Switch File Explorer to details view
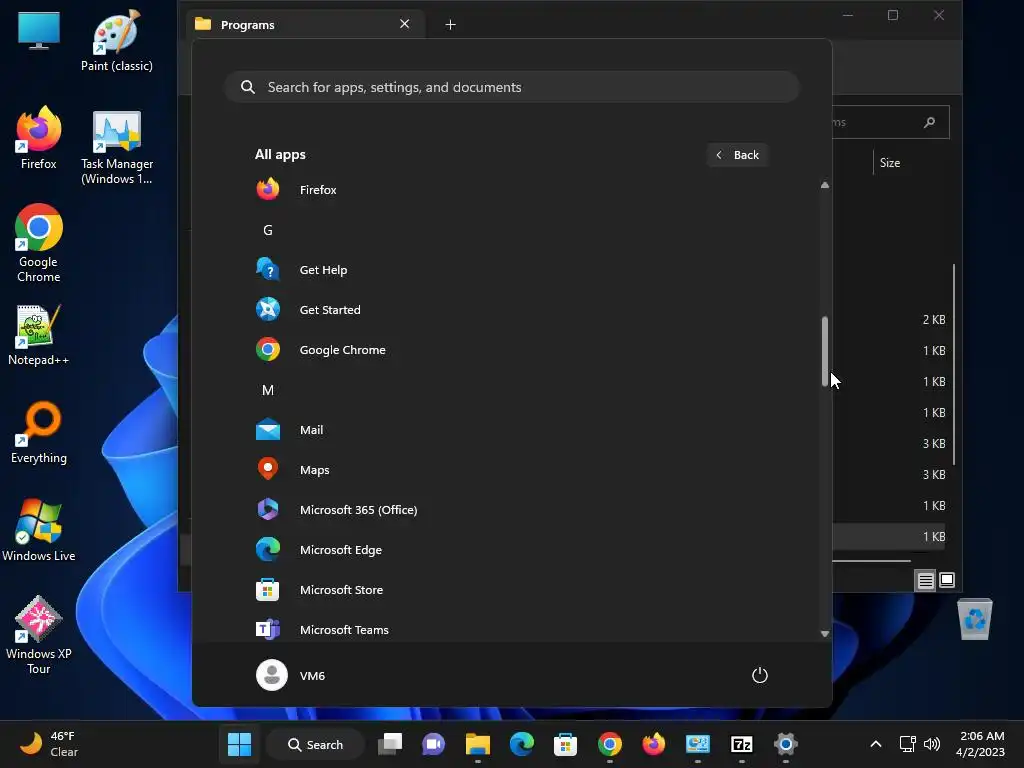1024x768 pixels. [x=925, y=580]
